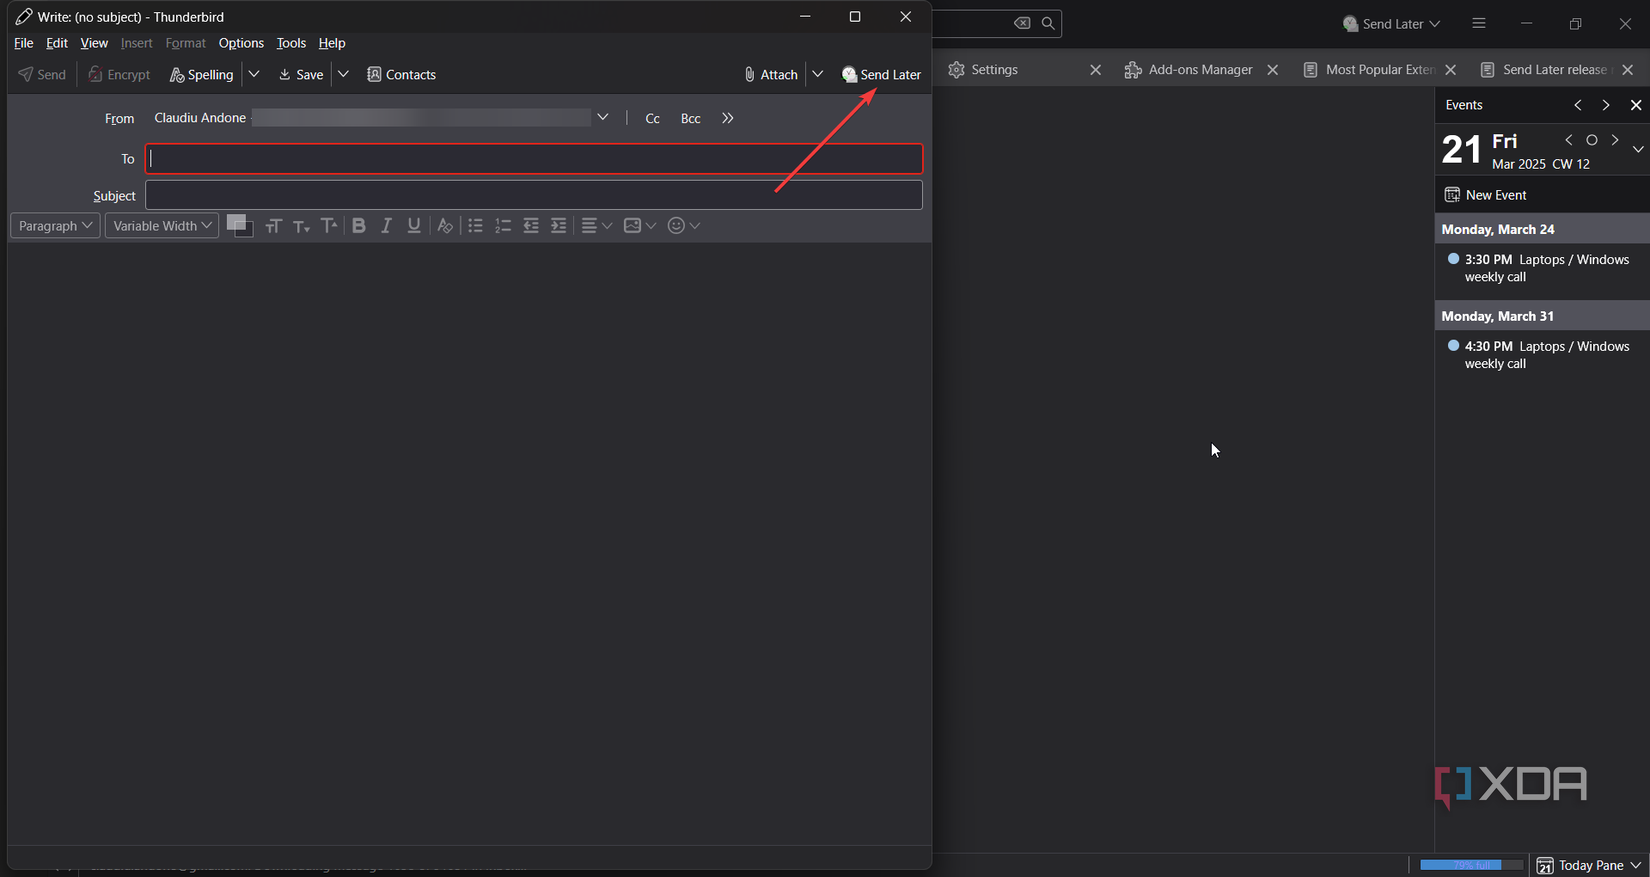Remove text styling with the eraser icon
This screenshot has width=1650, height=877.
[x=445, y=226]
